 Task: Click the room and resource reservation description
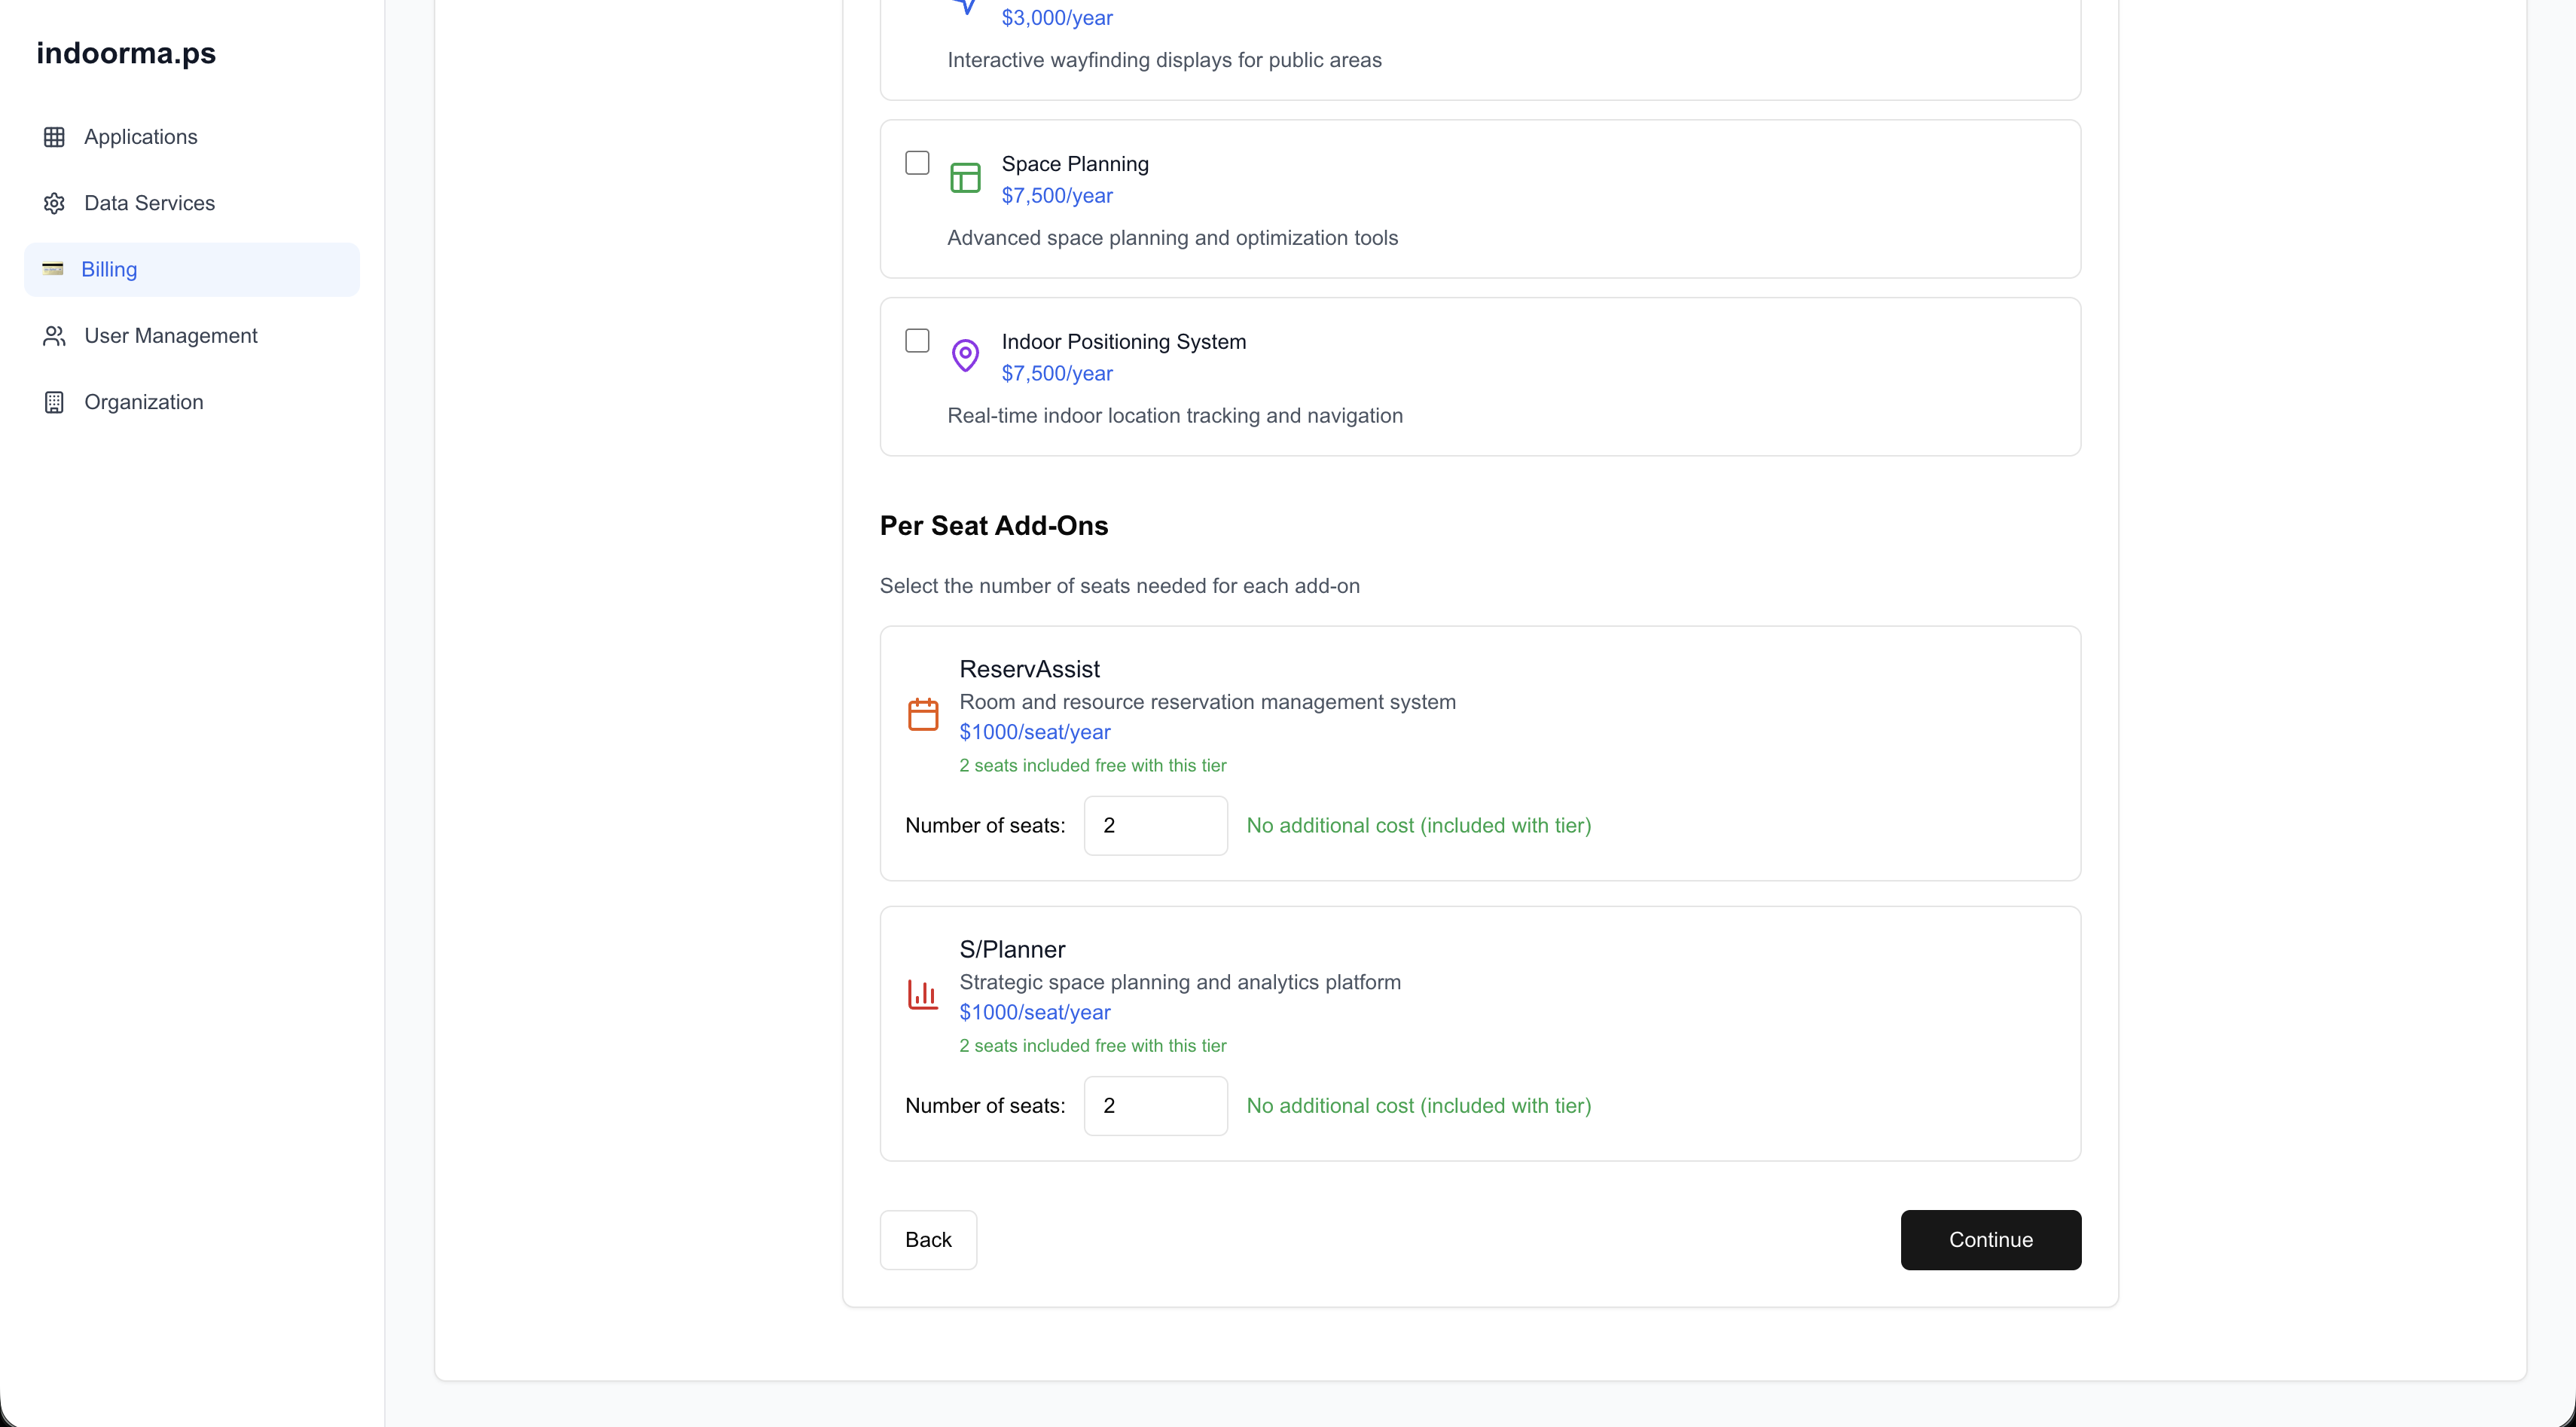[x=1208, y=702]
